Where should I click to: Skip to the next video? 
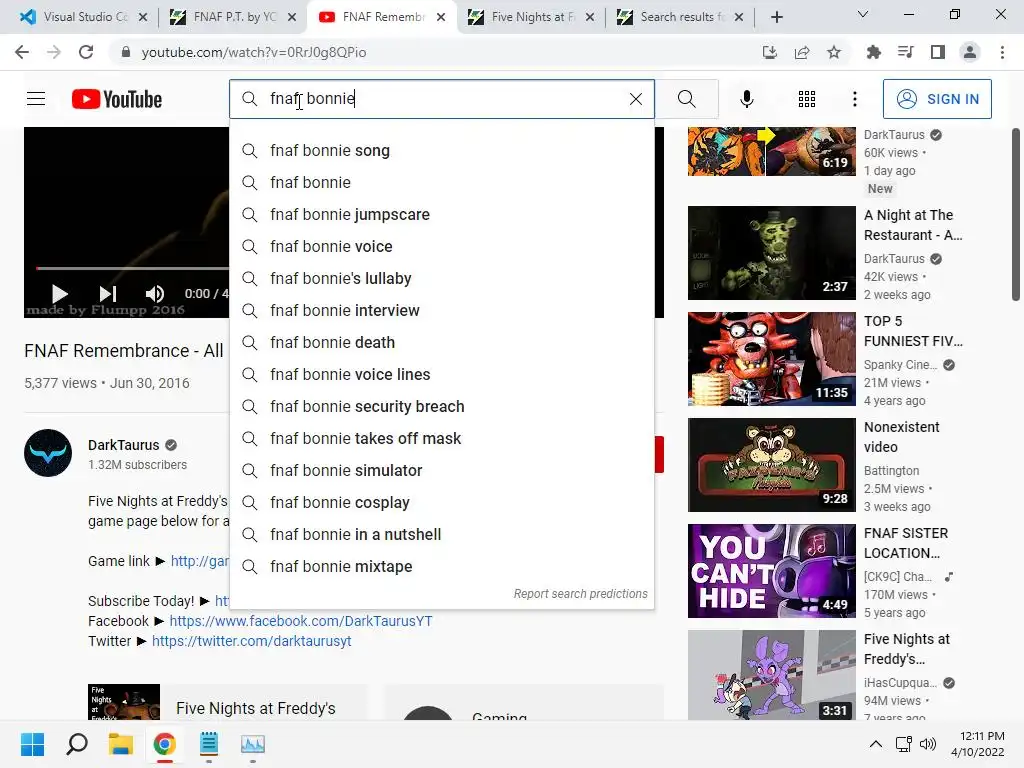[x=108, y=294]
